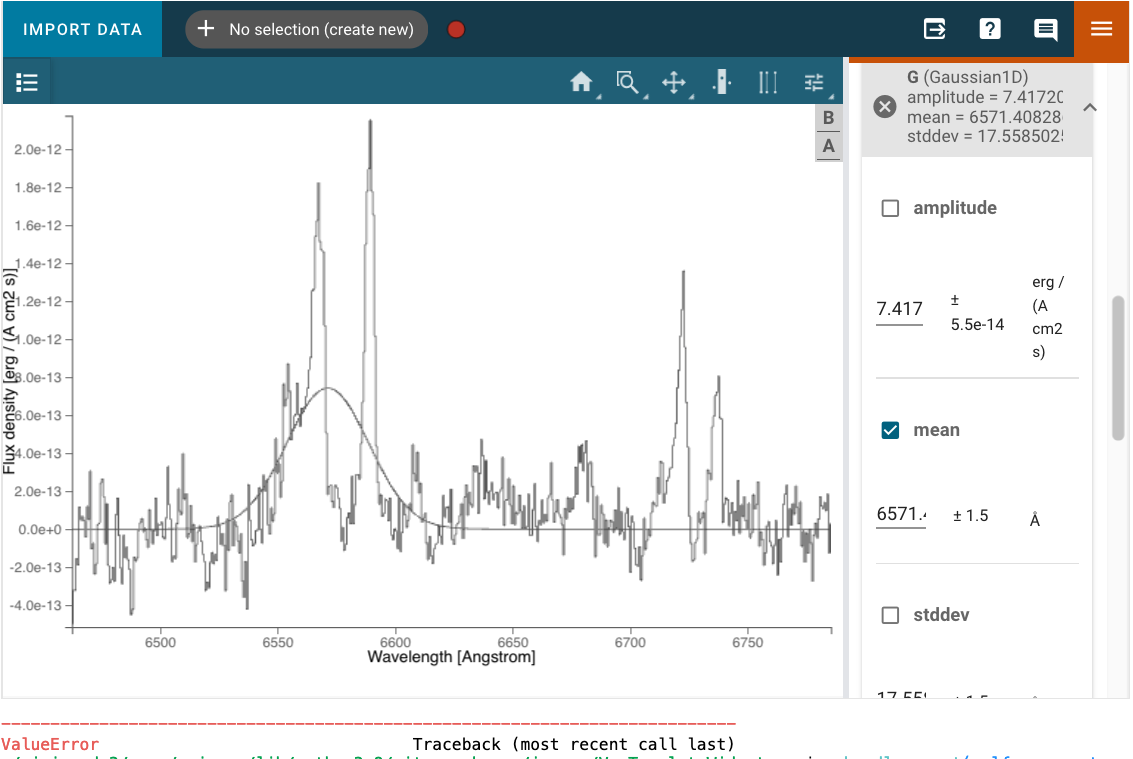Image resolution: width=1133 pixels, height=759 pixels.
Task: Open the plot options settings icon
Action: pyautogui.click(x=813, y=82)
